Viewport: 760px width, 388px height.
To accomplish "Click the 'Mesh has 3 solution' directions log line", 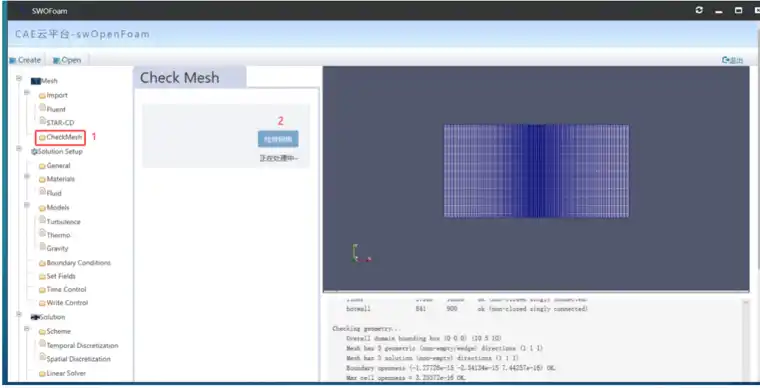I will pyautogui.click(x=432, y=358).
